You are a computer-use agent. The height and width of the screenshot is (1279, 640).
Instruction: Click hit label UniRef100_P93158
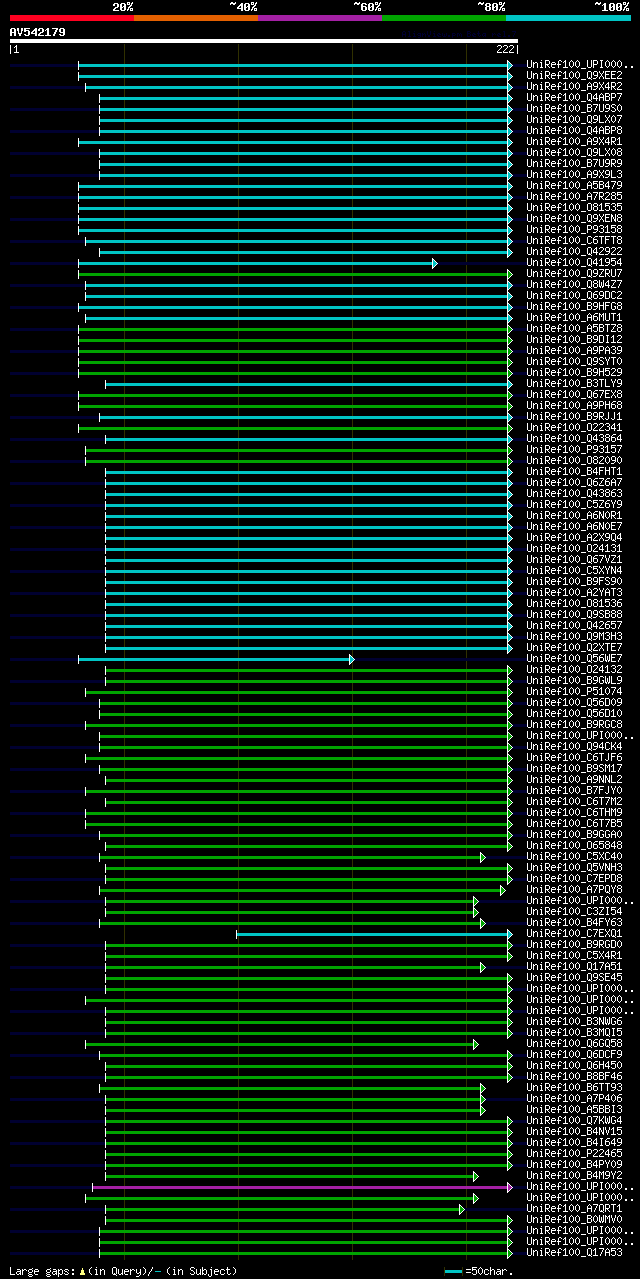[574, 230]
